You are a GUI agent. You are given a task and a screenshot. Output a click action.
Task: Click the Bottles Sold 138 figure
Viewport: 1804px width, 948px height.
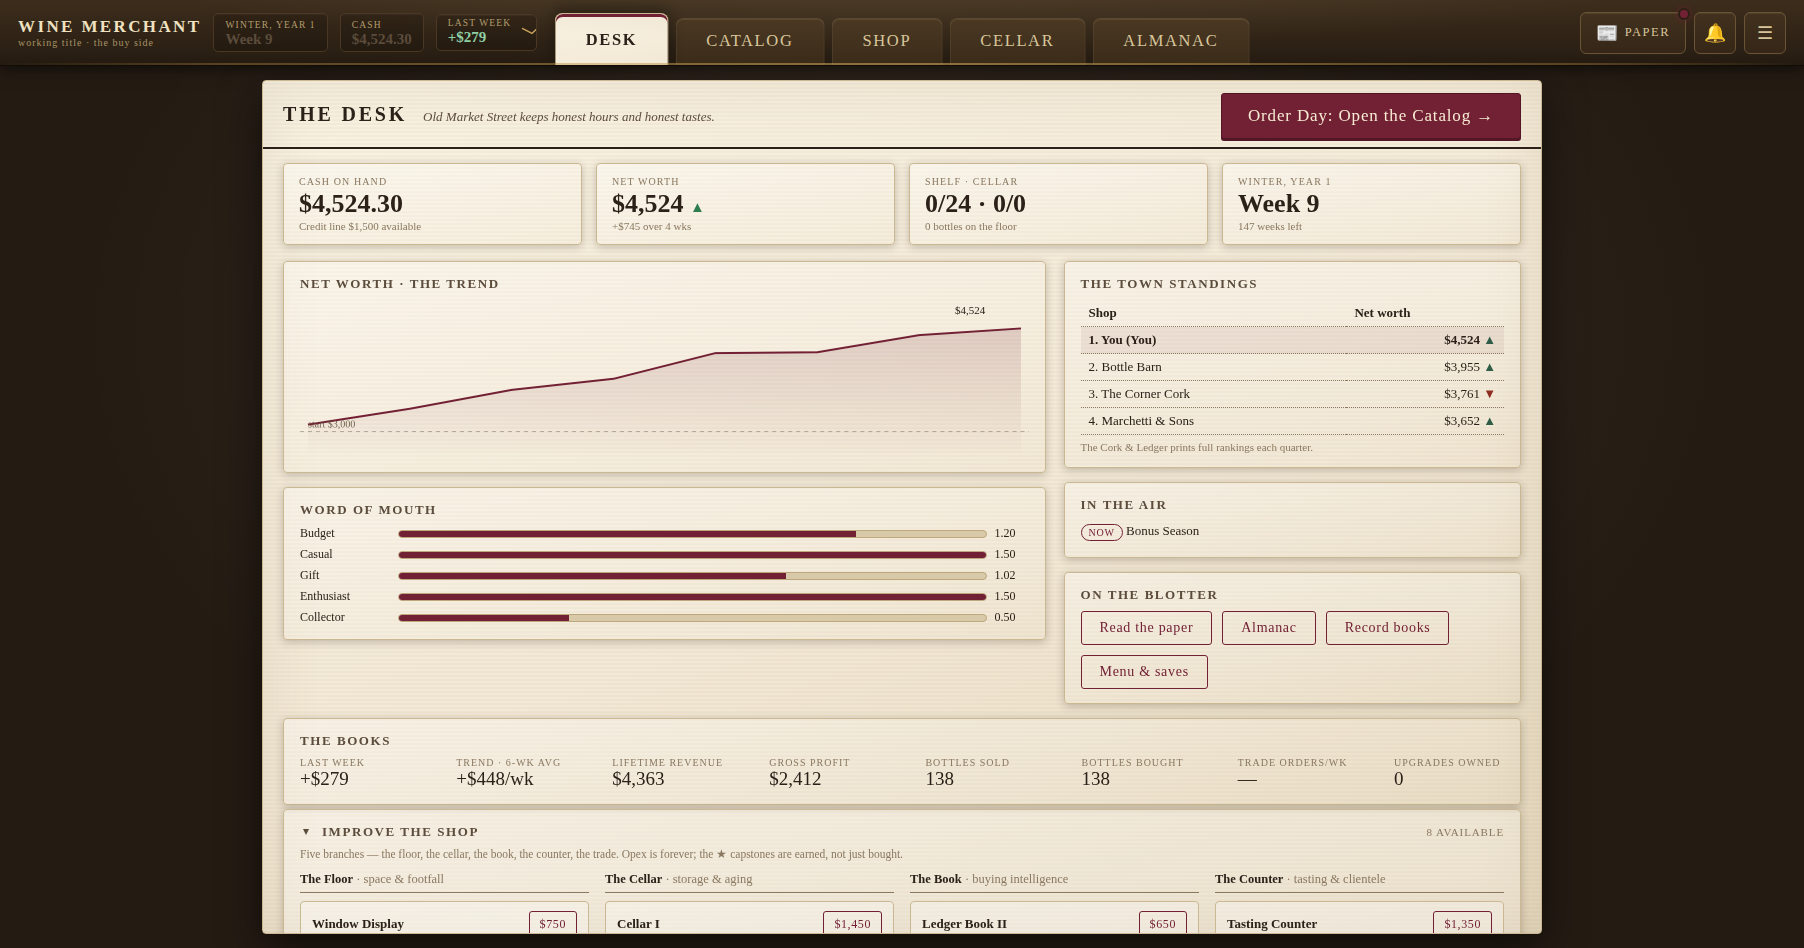pyautogui.click(x=939, y=779)
